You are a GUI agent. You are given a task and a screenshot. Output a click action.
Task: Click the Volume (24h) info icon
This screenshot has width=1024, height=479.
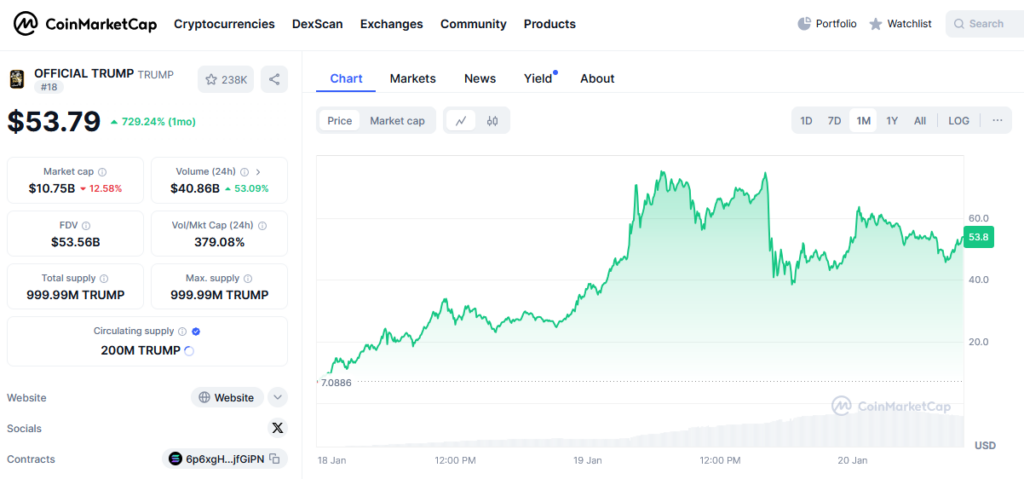(244, 172)
